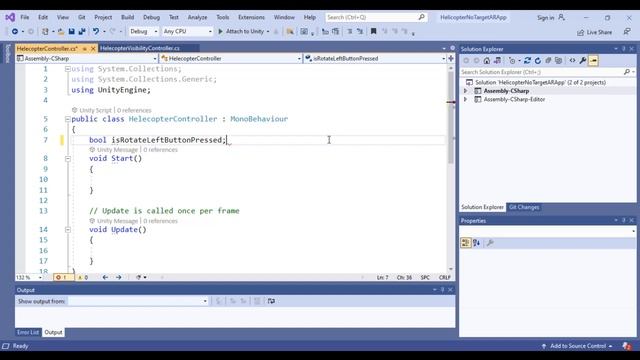Open the Build menu
Screen dimensions: 640x360
[127, 17]
